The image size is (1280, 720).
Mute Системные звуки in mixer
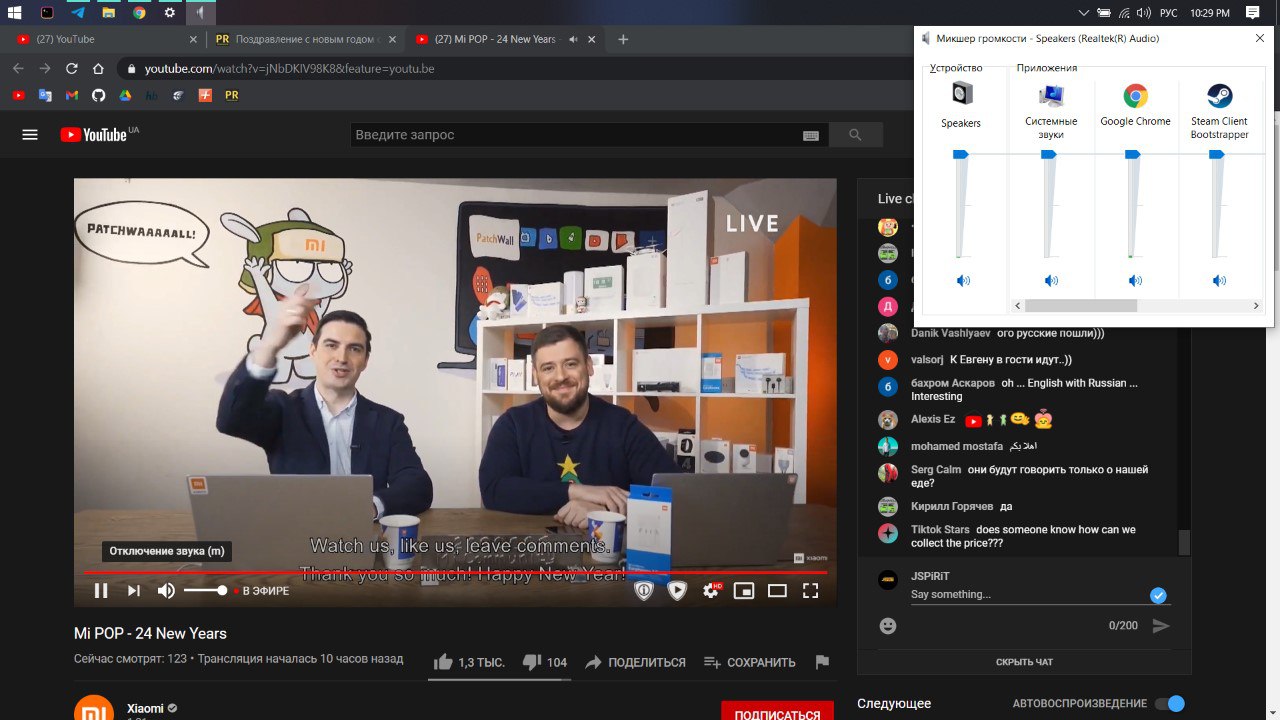(x=1051, y=281)
